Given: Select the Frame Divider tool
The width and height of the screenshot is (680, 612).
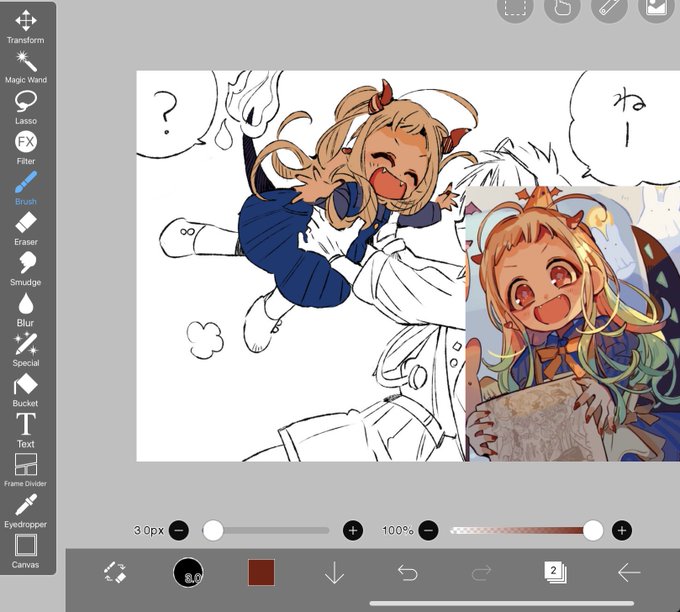Looking at the screenshot, I should tap(26, 470).
